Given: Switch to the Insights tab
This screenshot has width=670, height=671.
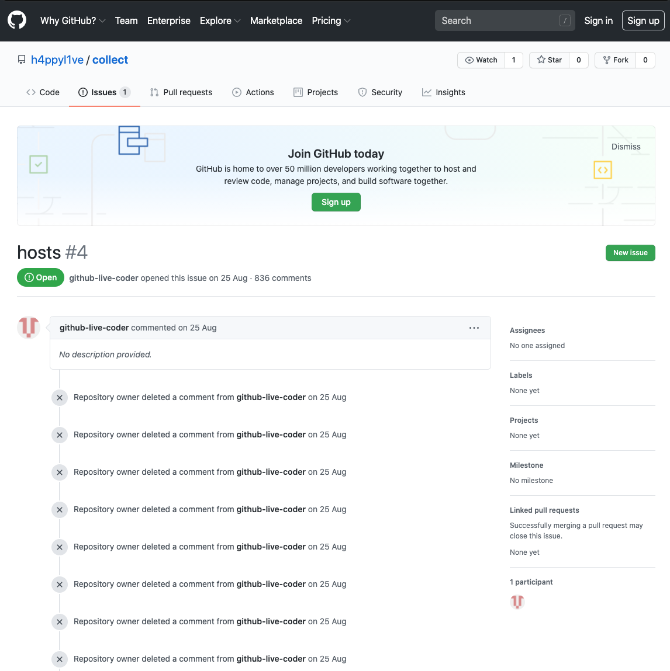Looking at the screenshot, I should (x=444, y=92).
